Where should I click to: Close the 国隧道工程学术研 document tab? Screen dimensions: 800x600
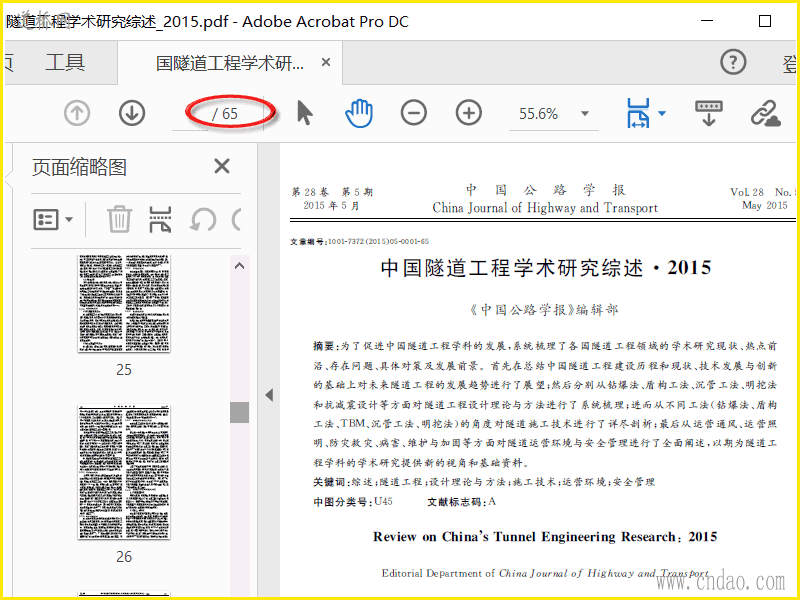(326, 62)
